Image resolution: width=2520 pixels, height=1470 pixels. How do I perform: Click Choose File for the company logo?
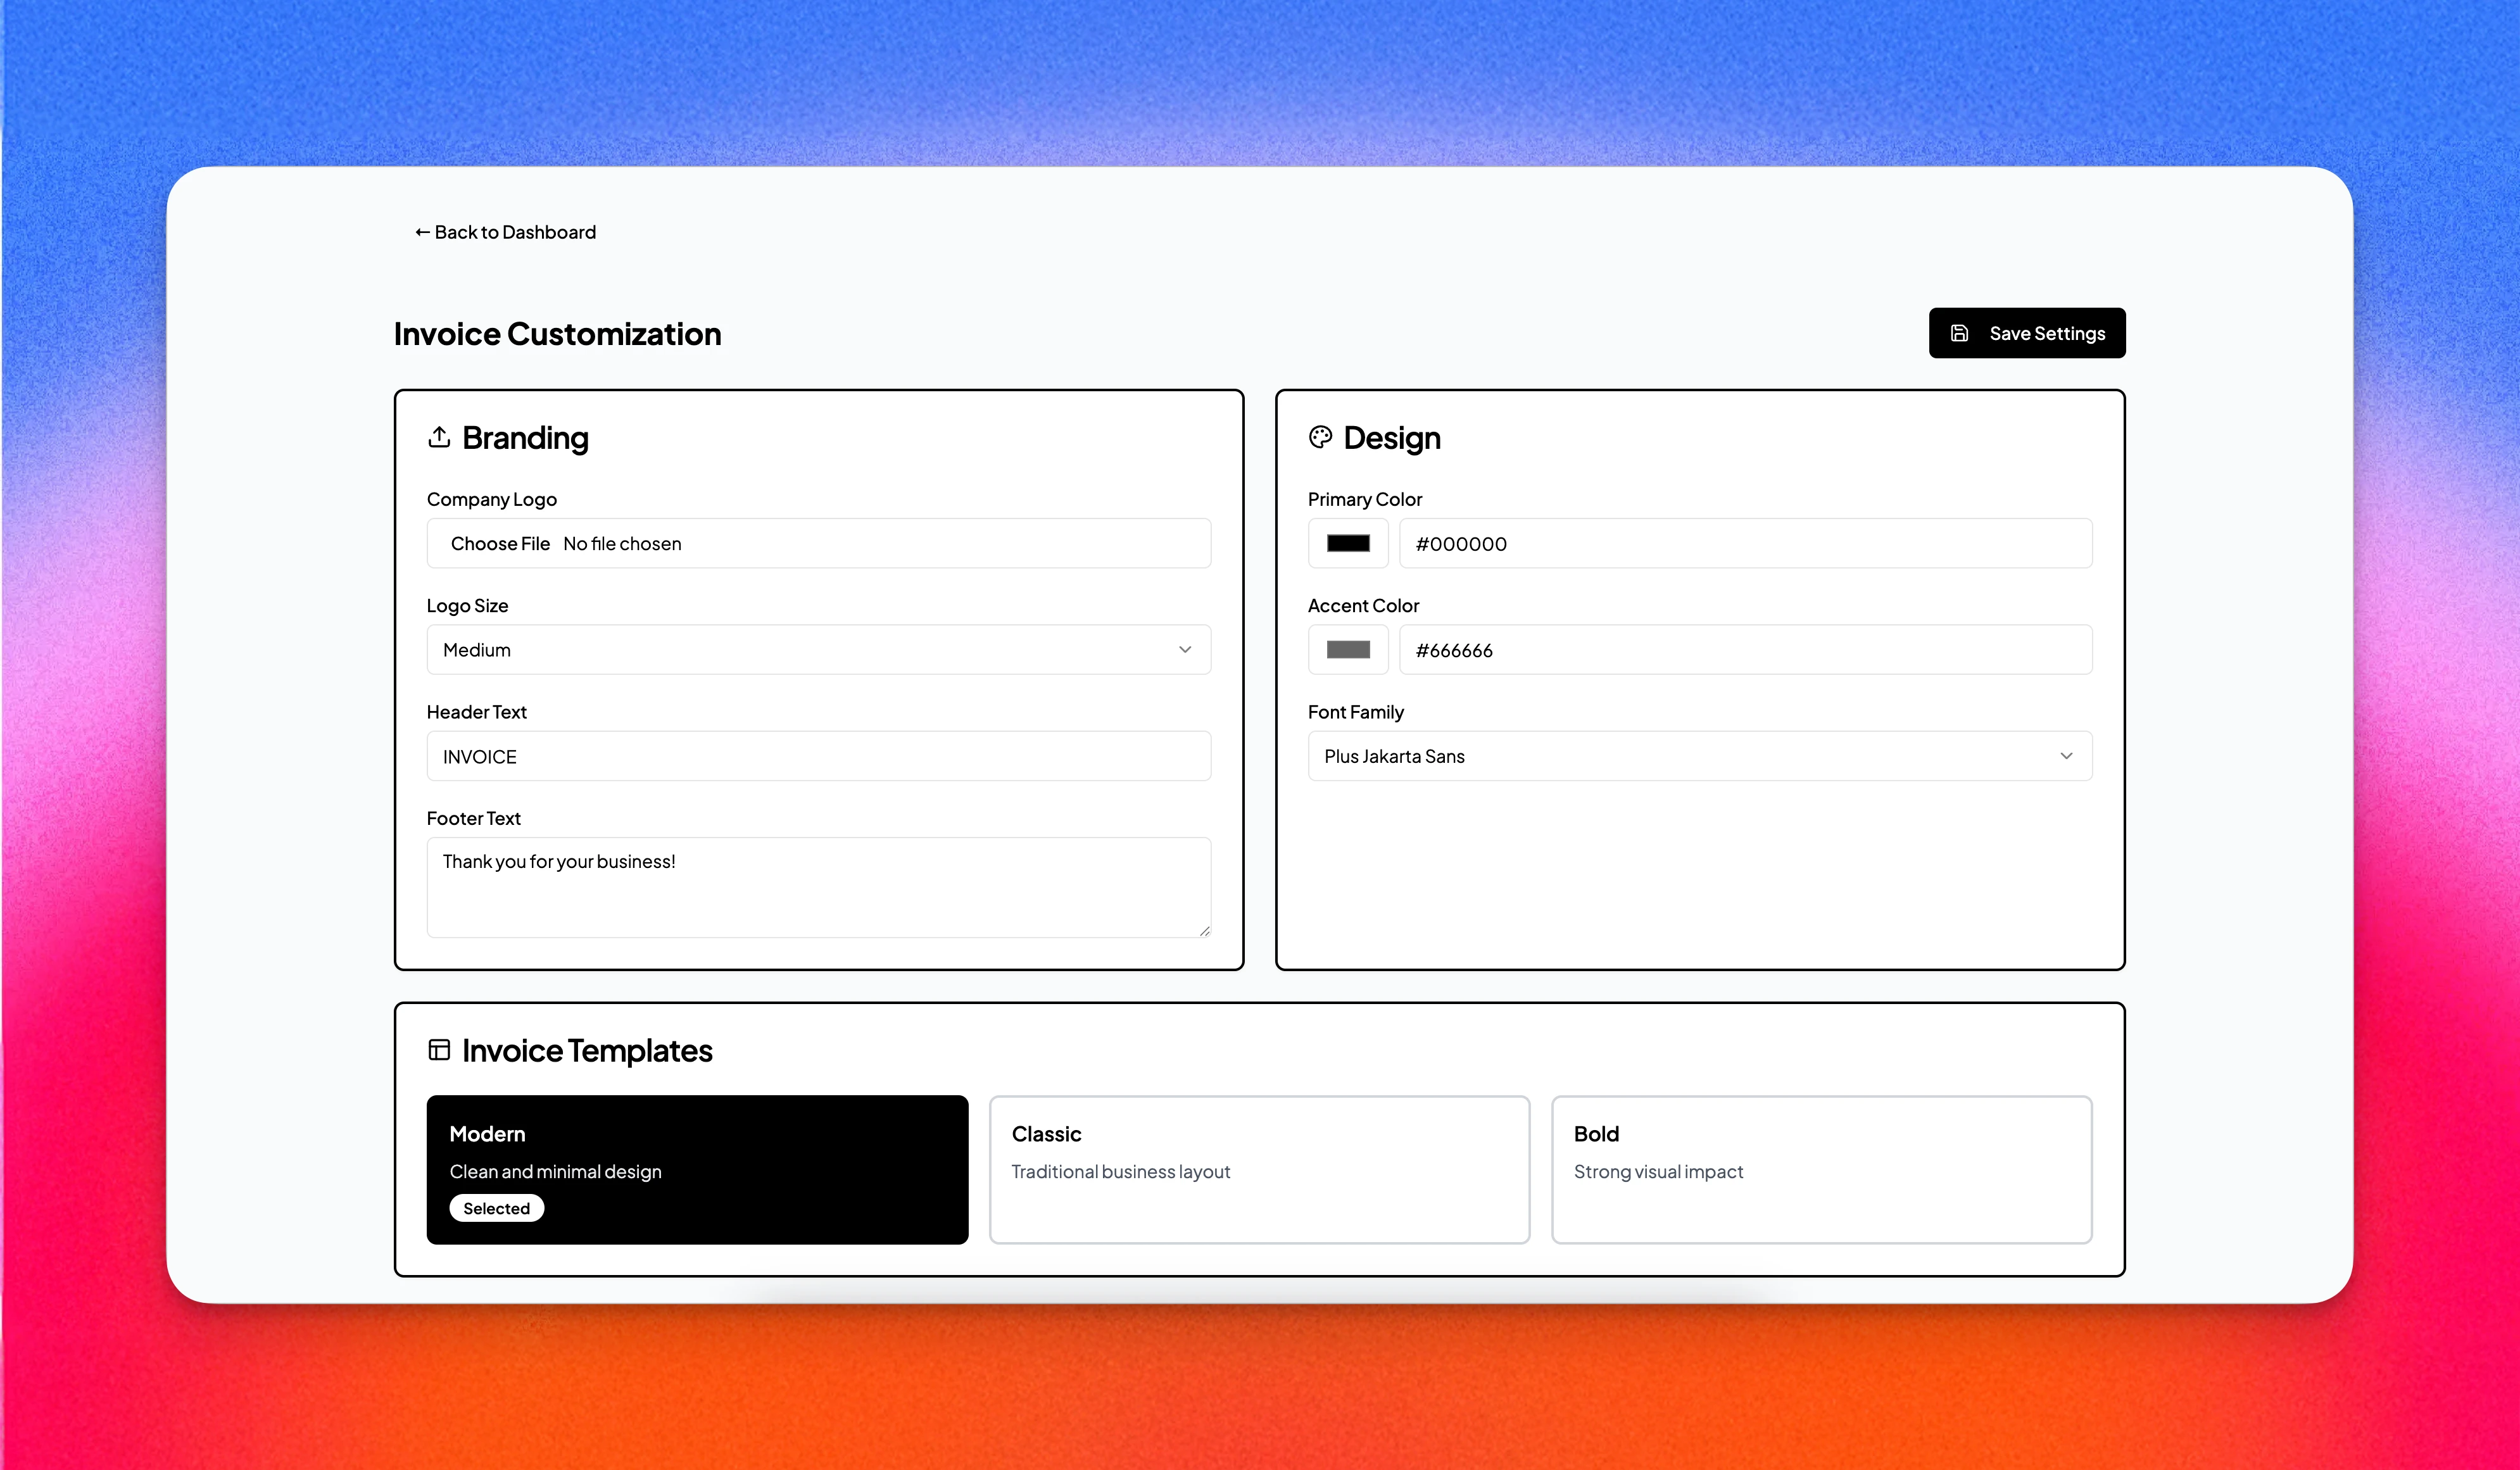tap(500, 544)
